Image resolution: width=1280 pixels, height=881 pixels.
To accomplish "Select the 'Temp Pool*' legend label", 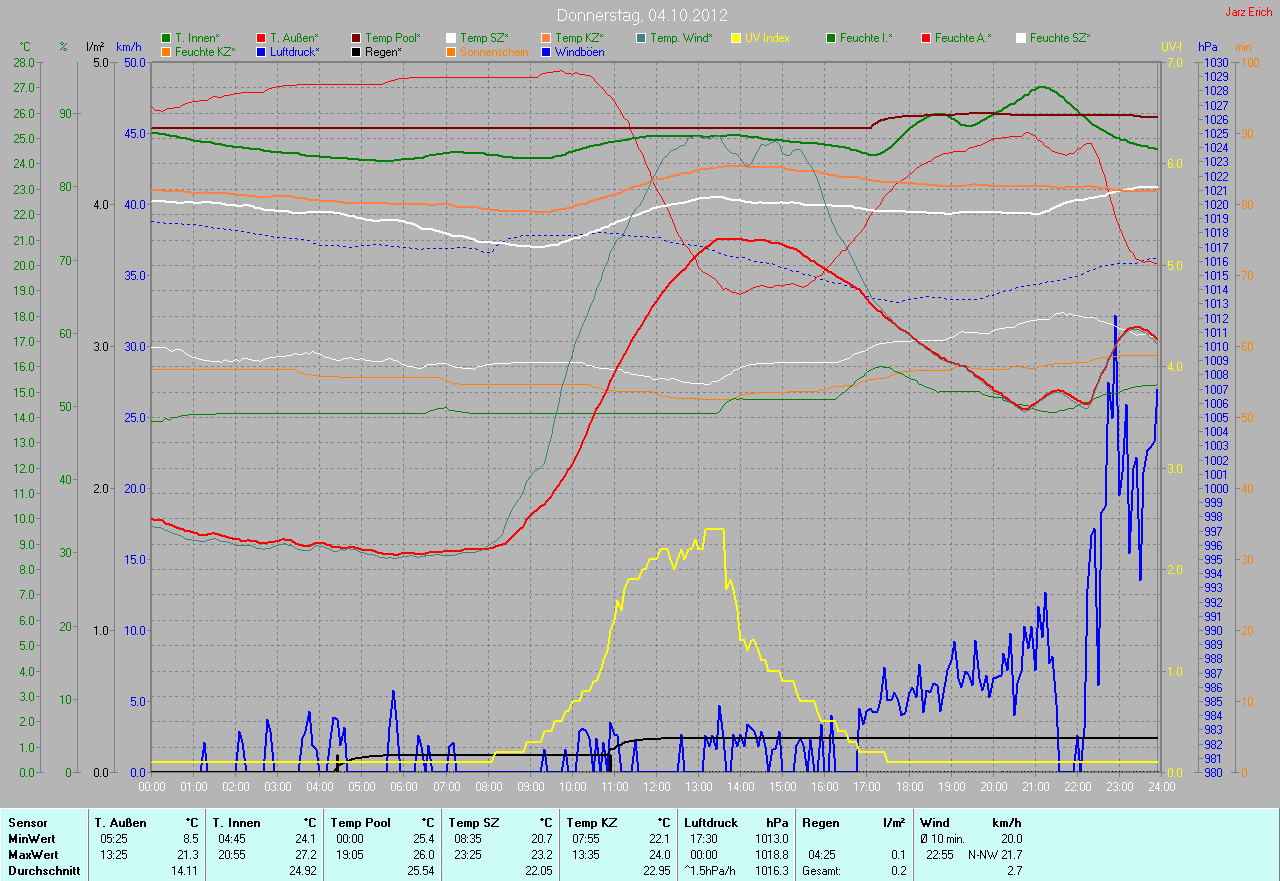I will click(x=393, y=38).
